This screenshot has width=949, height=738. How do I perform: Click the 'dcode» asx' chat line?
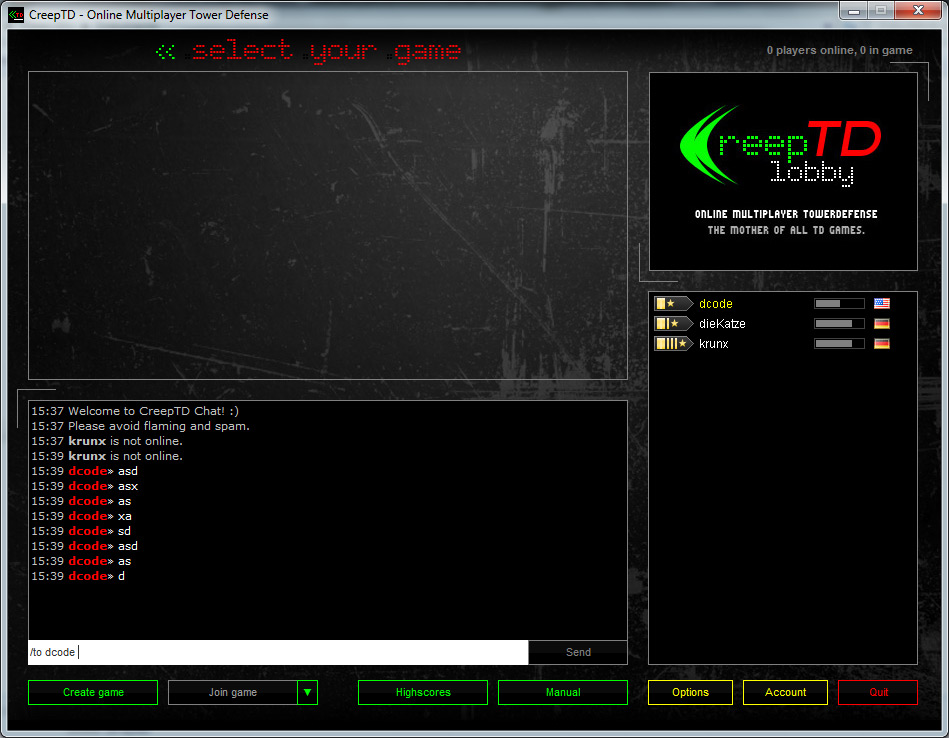[x=85, y=486]
